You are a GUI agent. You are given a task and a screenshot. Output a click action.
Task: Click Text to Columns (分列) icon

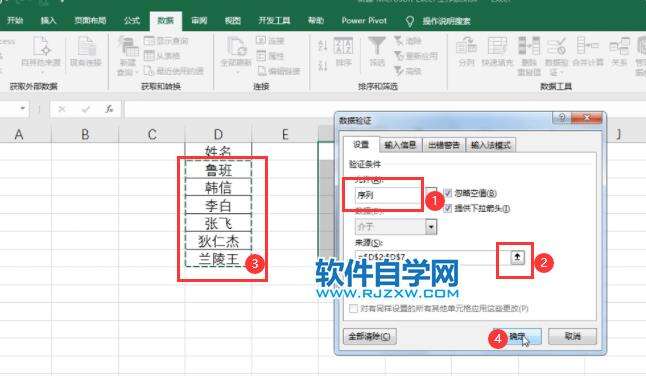click(x=466, y=51)
